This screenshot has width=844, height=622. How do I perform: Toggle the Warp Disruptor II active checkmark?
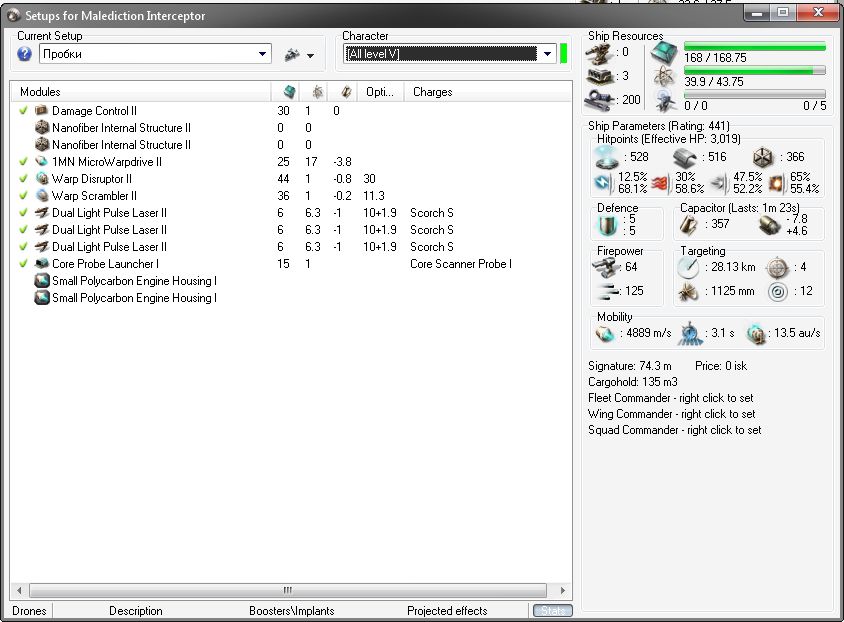click(23, 179)
